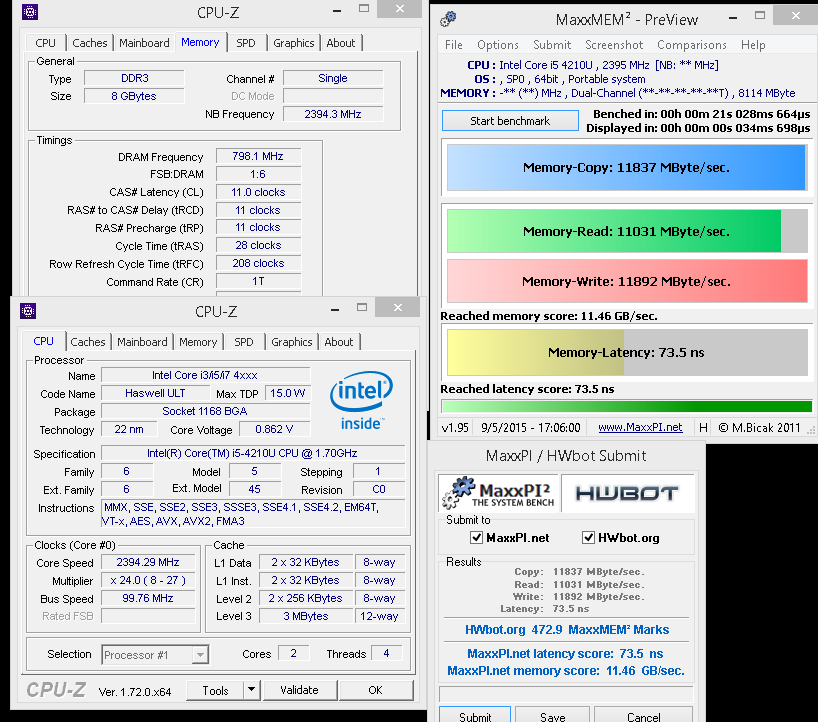Open the Tools dropdown arrow in CPU-Z

click(x=251, y=690)
